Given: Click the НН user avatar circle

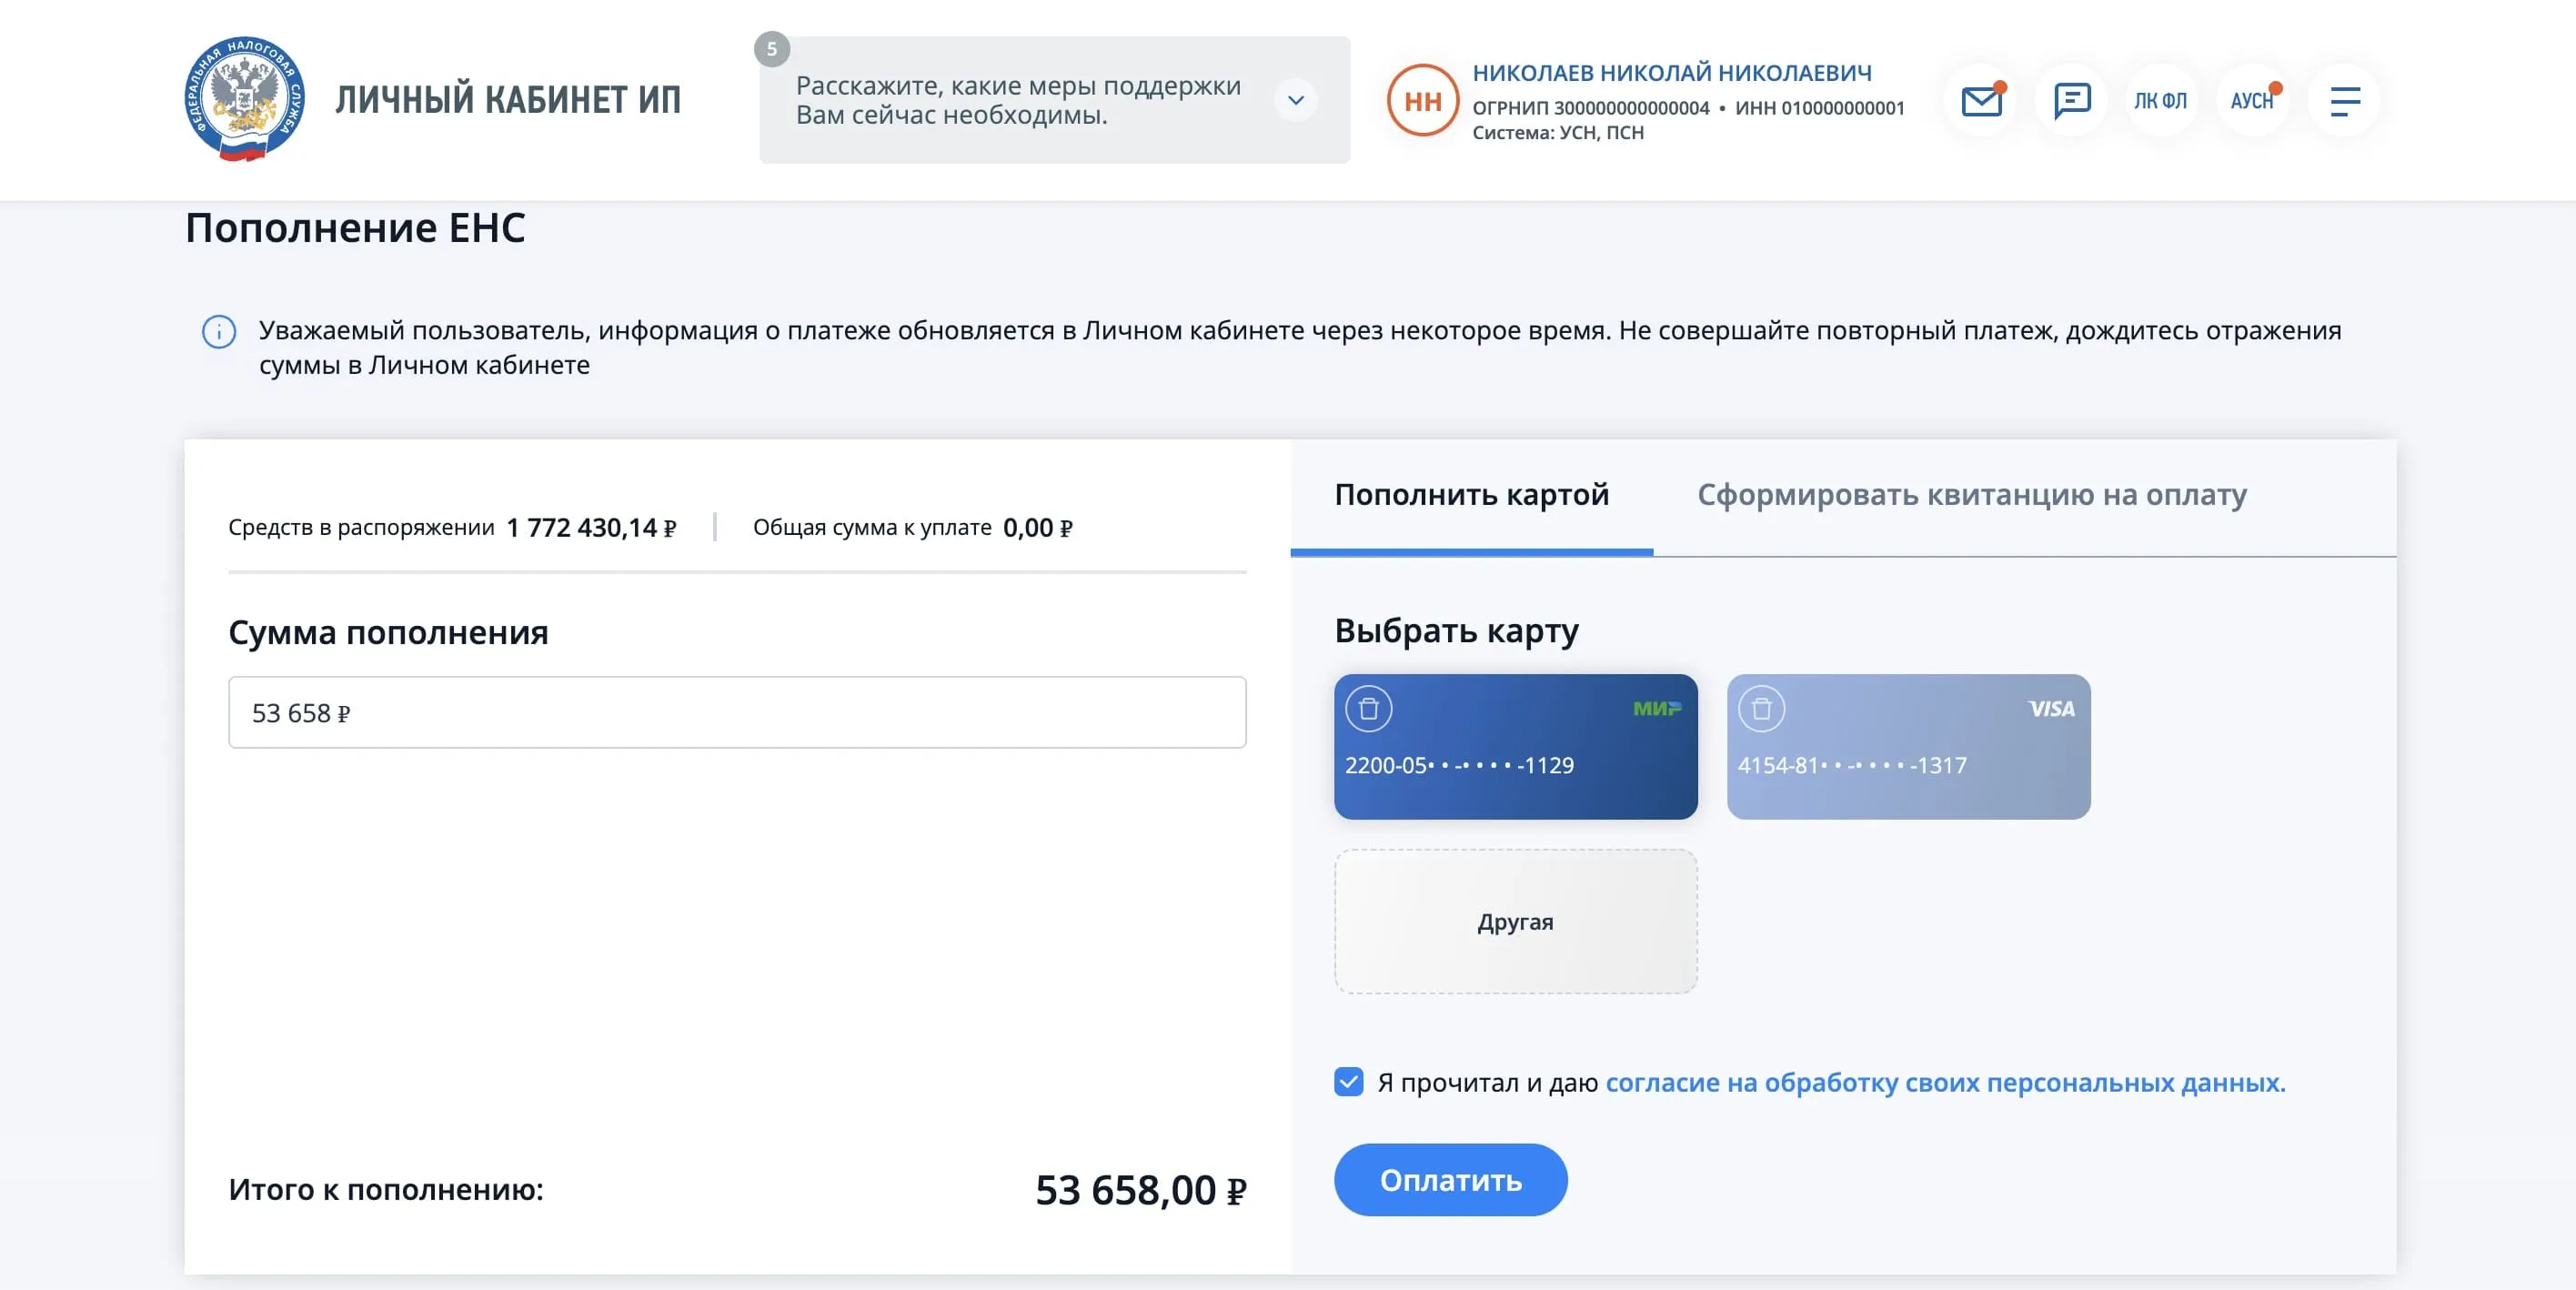Looking at the screenshot, I should (x=1422, y=101).
